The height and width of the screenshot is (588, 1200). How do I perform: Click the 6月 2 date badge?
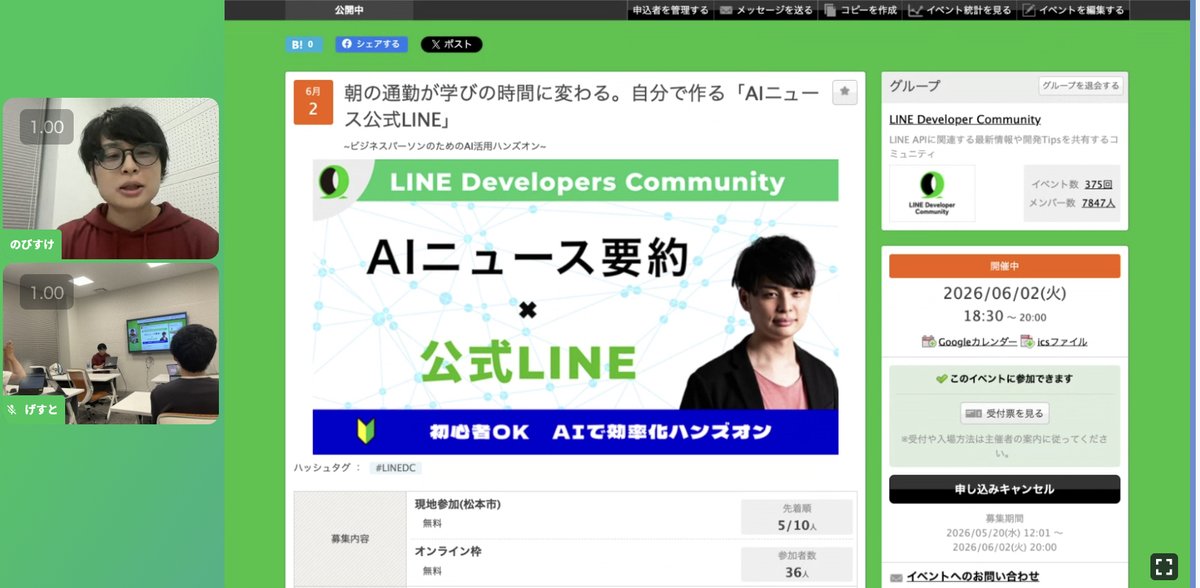pyautogui.click(x=313, y=101)
